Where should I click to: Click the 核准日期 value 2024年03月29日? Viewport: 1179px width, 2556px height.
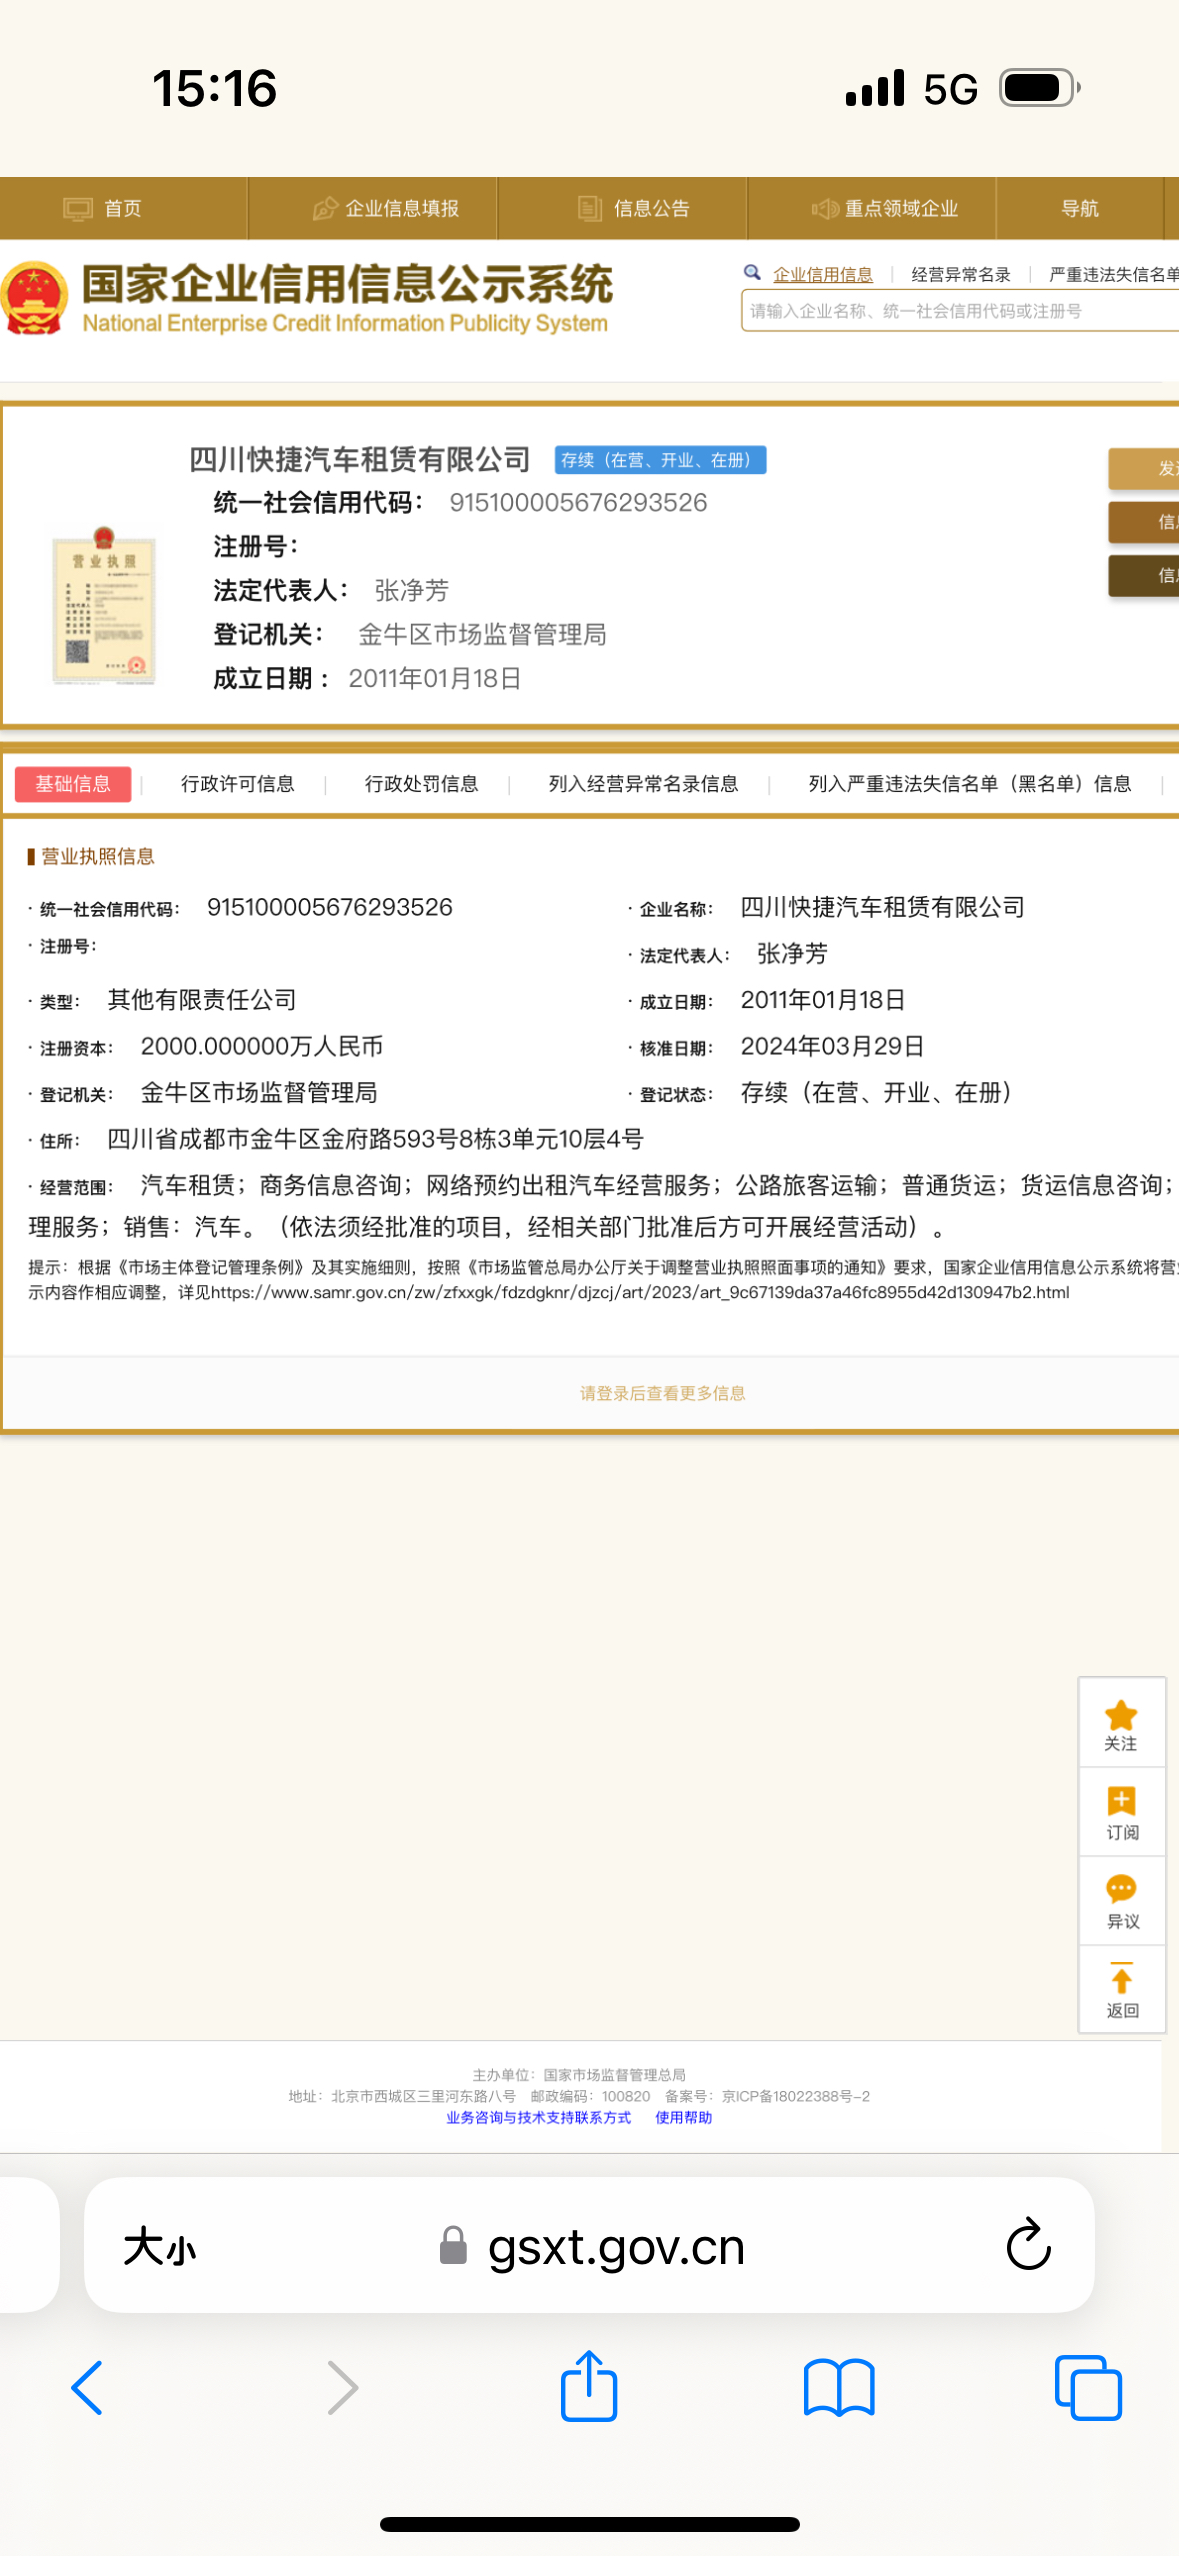pos(832,1046)
